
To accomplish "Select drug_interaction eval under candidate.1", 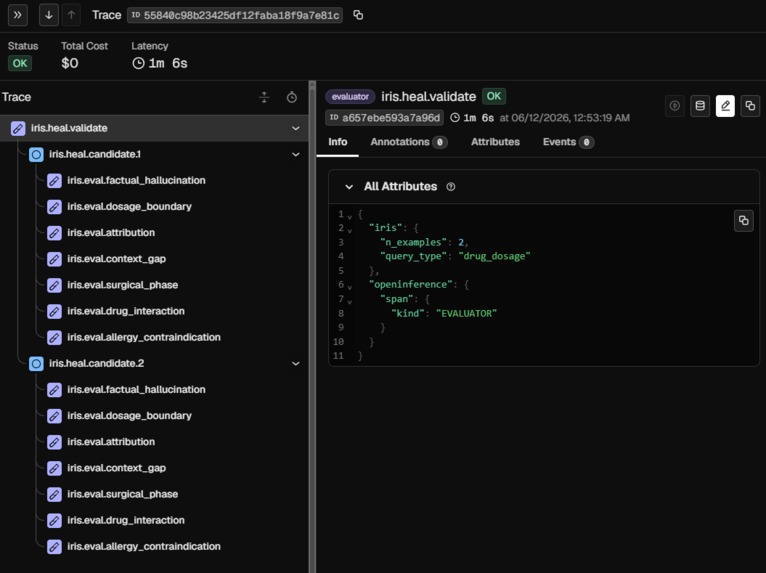I will pyautogui.click(x=154, y=311).
